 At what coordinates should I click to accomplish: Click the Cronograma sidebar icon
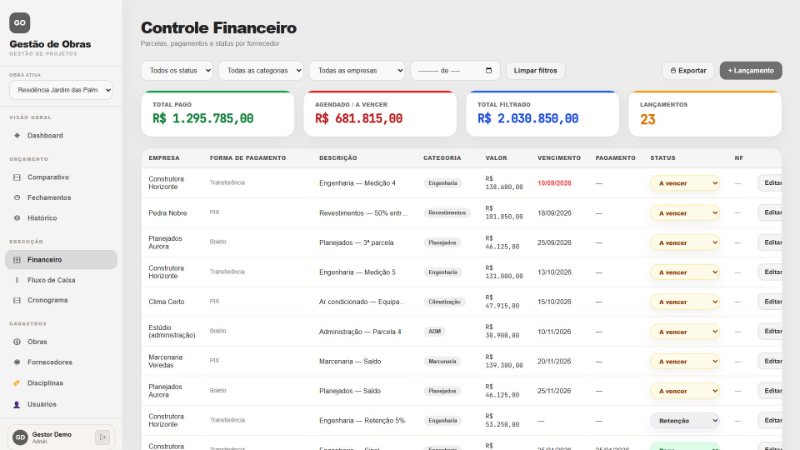[17, 301]
